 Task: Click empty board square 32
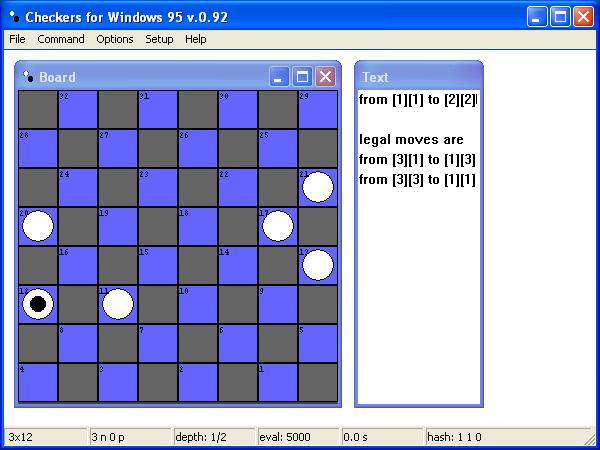tap(78, 109)
